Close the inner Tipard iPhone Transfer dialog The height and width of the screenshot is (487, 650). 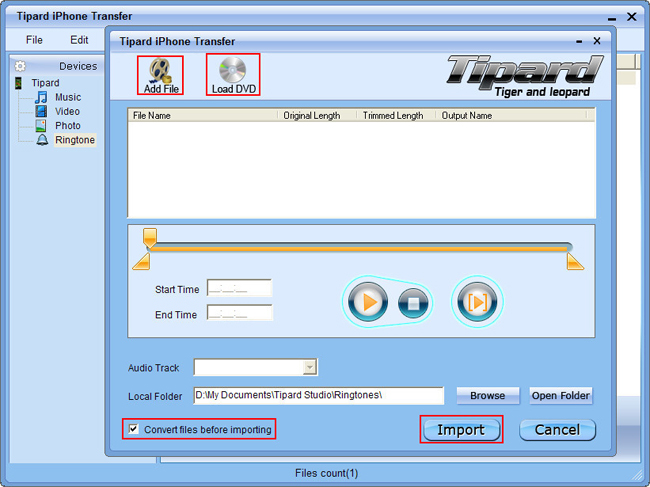point(597,41)
